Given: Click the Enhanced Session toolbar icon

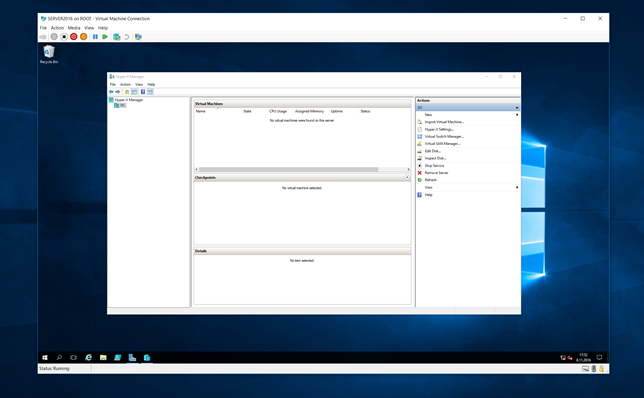Looking at the screenshot, I should tap(138, 37).
